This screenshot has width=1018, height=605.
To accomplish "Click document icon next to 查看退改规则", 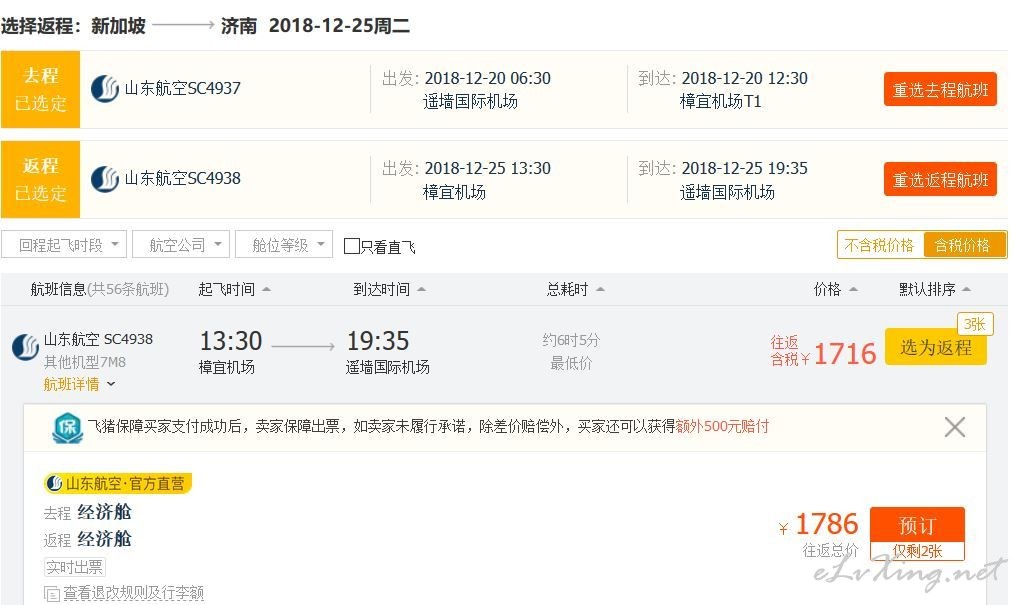I will tap(52, 593).
